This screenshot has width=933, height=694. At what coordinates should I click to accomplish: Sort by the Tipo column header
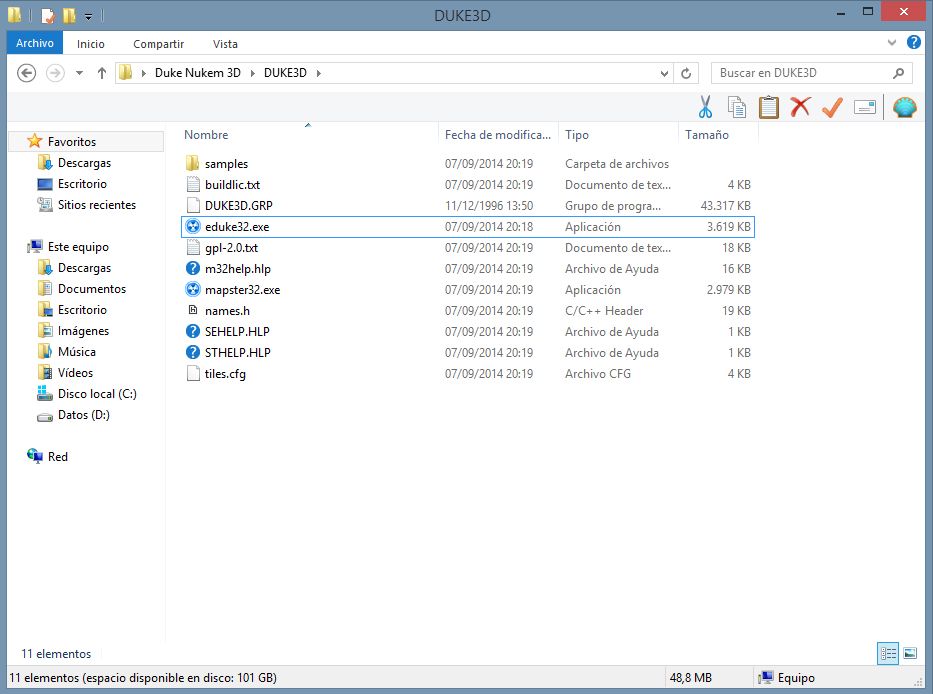pyautogui.click(x=577, y=135)
